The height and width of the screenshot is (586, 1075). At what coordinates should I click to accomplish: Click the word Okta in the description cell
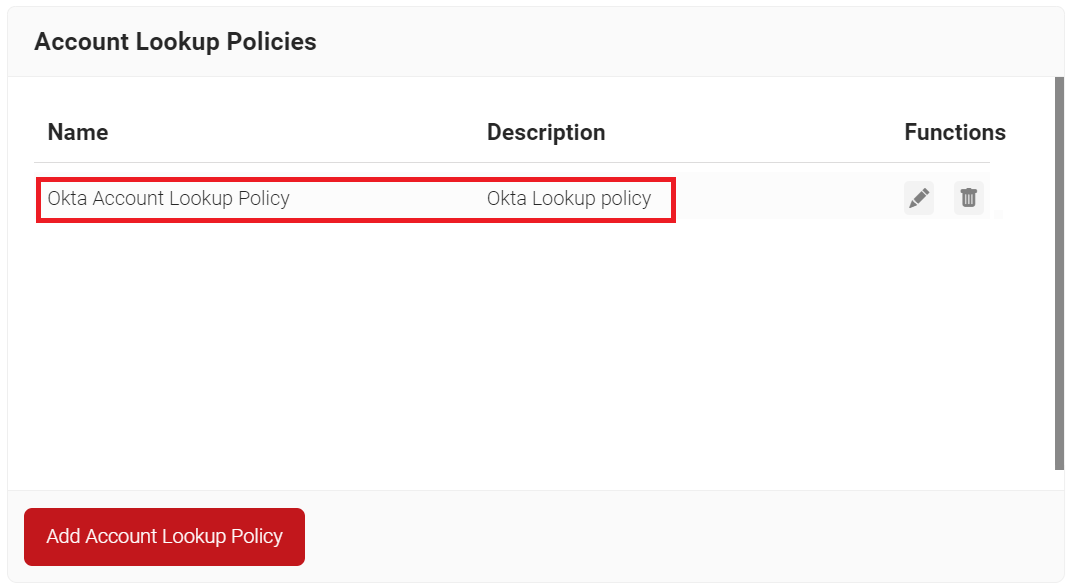pyautogui.click(x=506, y=198)
